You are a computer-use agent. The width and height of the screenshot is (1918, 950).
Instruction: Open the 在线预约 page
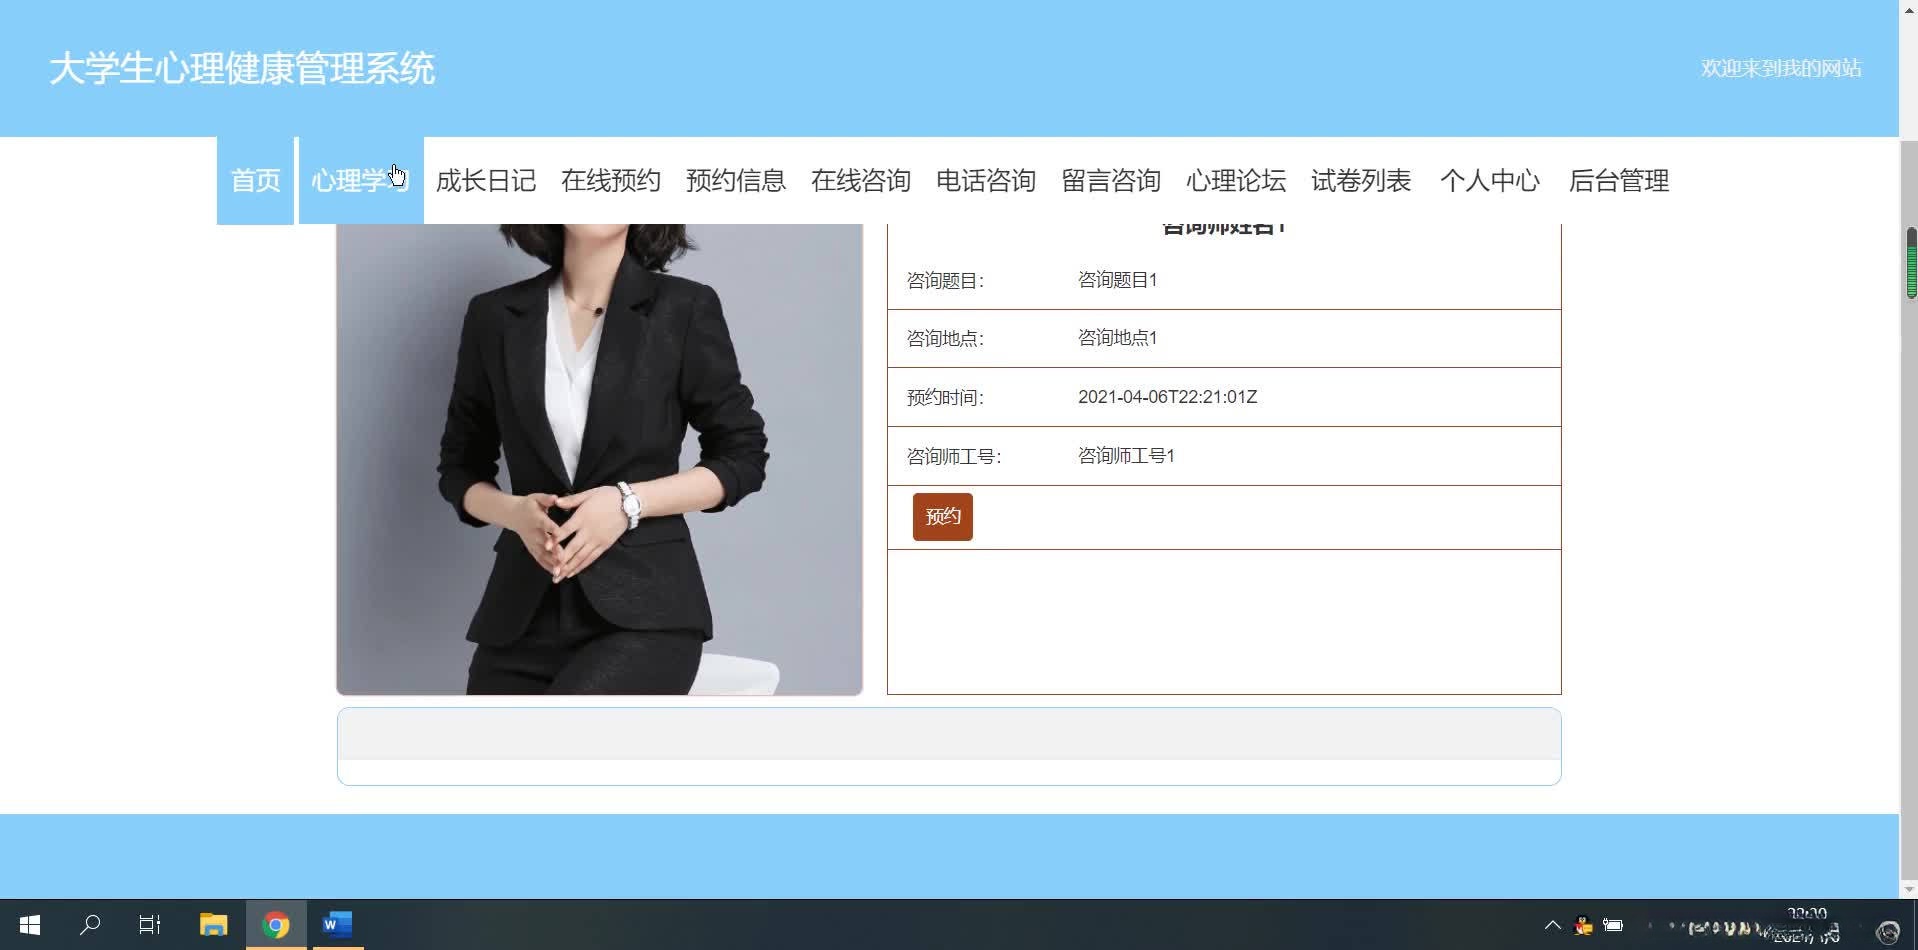point(611,181)
